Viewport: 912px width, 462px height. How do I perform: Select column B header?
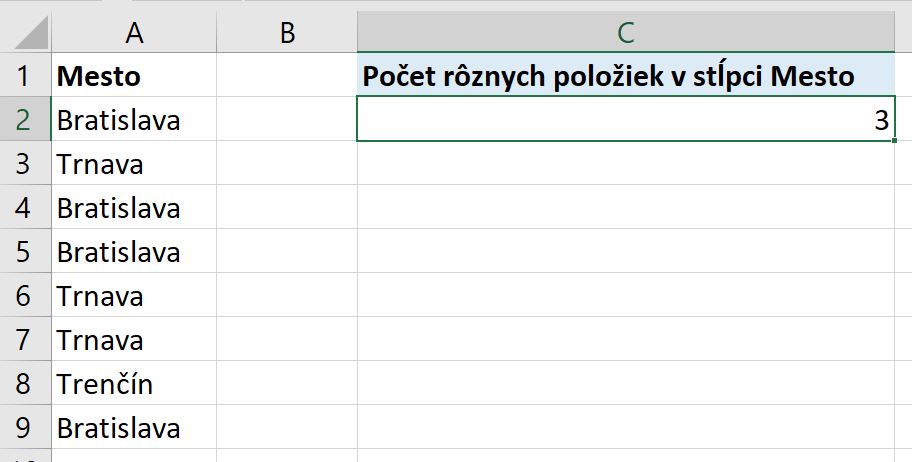(287, 33)
